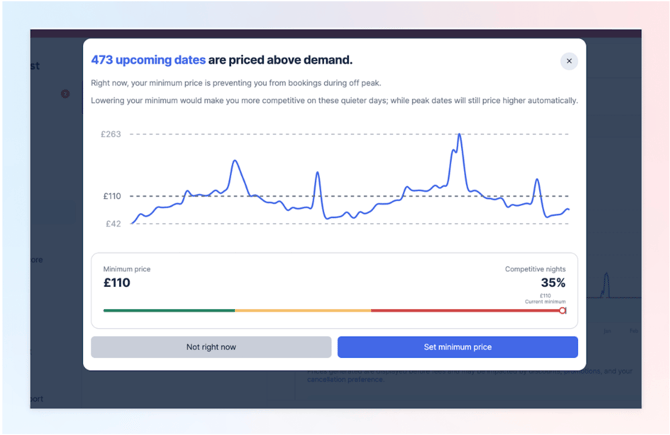670x435 pixels.
Task: Click the highest peak on the price chart
Action: point(459,135)
